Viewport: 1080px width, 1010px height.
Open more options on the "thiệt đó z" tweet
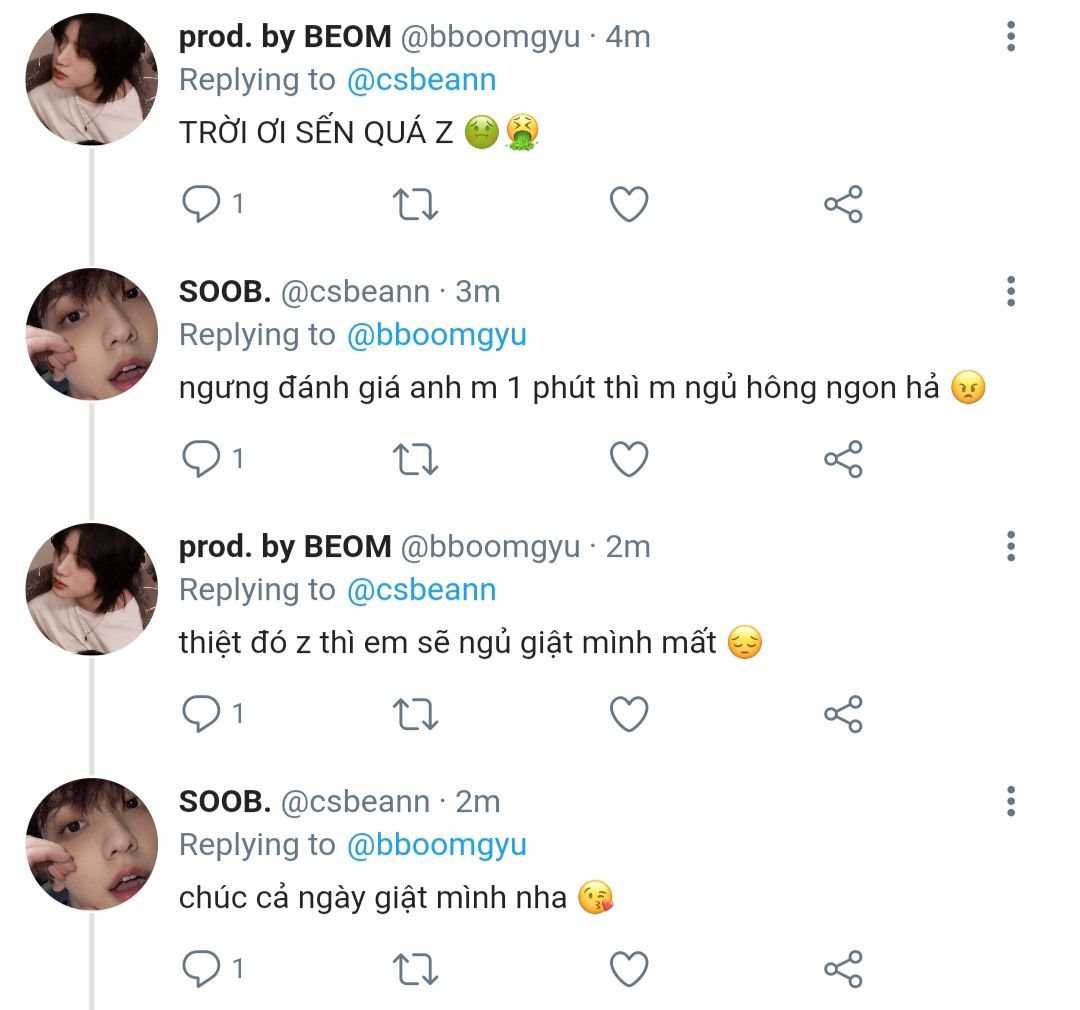pyautogui.click(x=1011, y=547)
